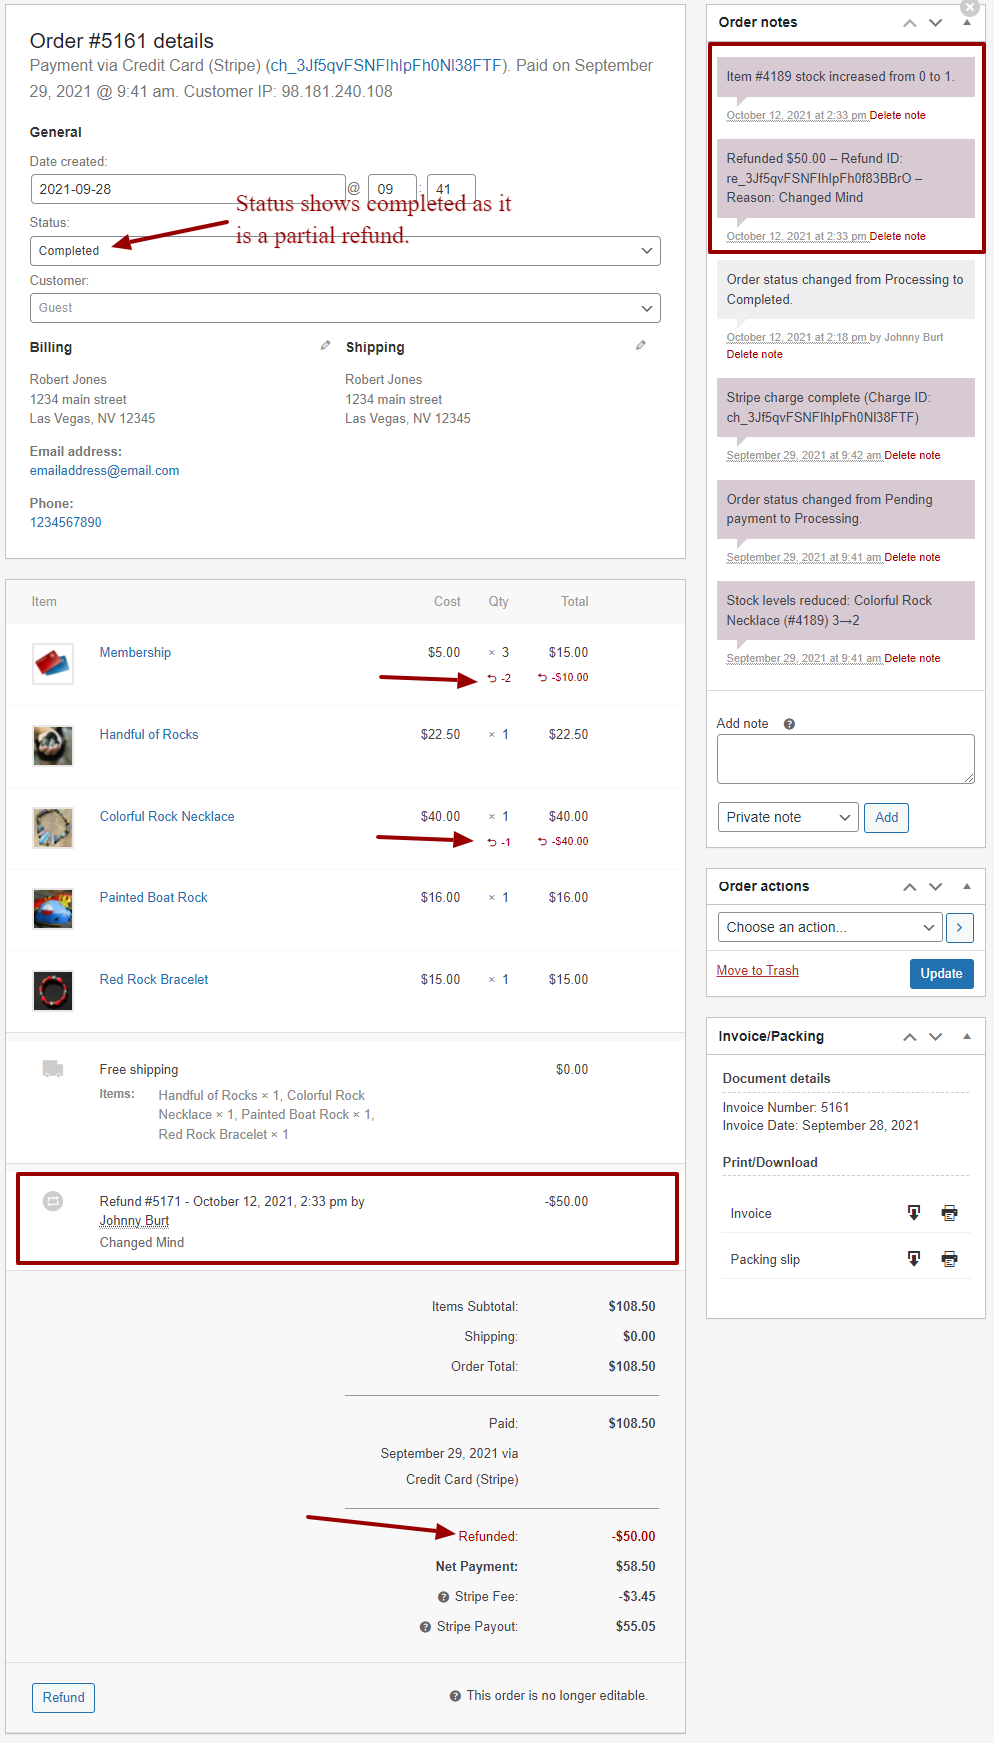994x1743 pixels.
Task: Open the Membership product link
Action: pos(135,653)
